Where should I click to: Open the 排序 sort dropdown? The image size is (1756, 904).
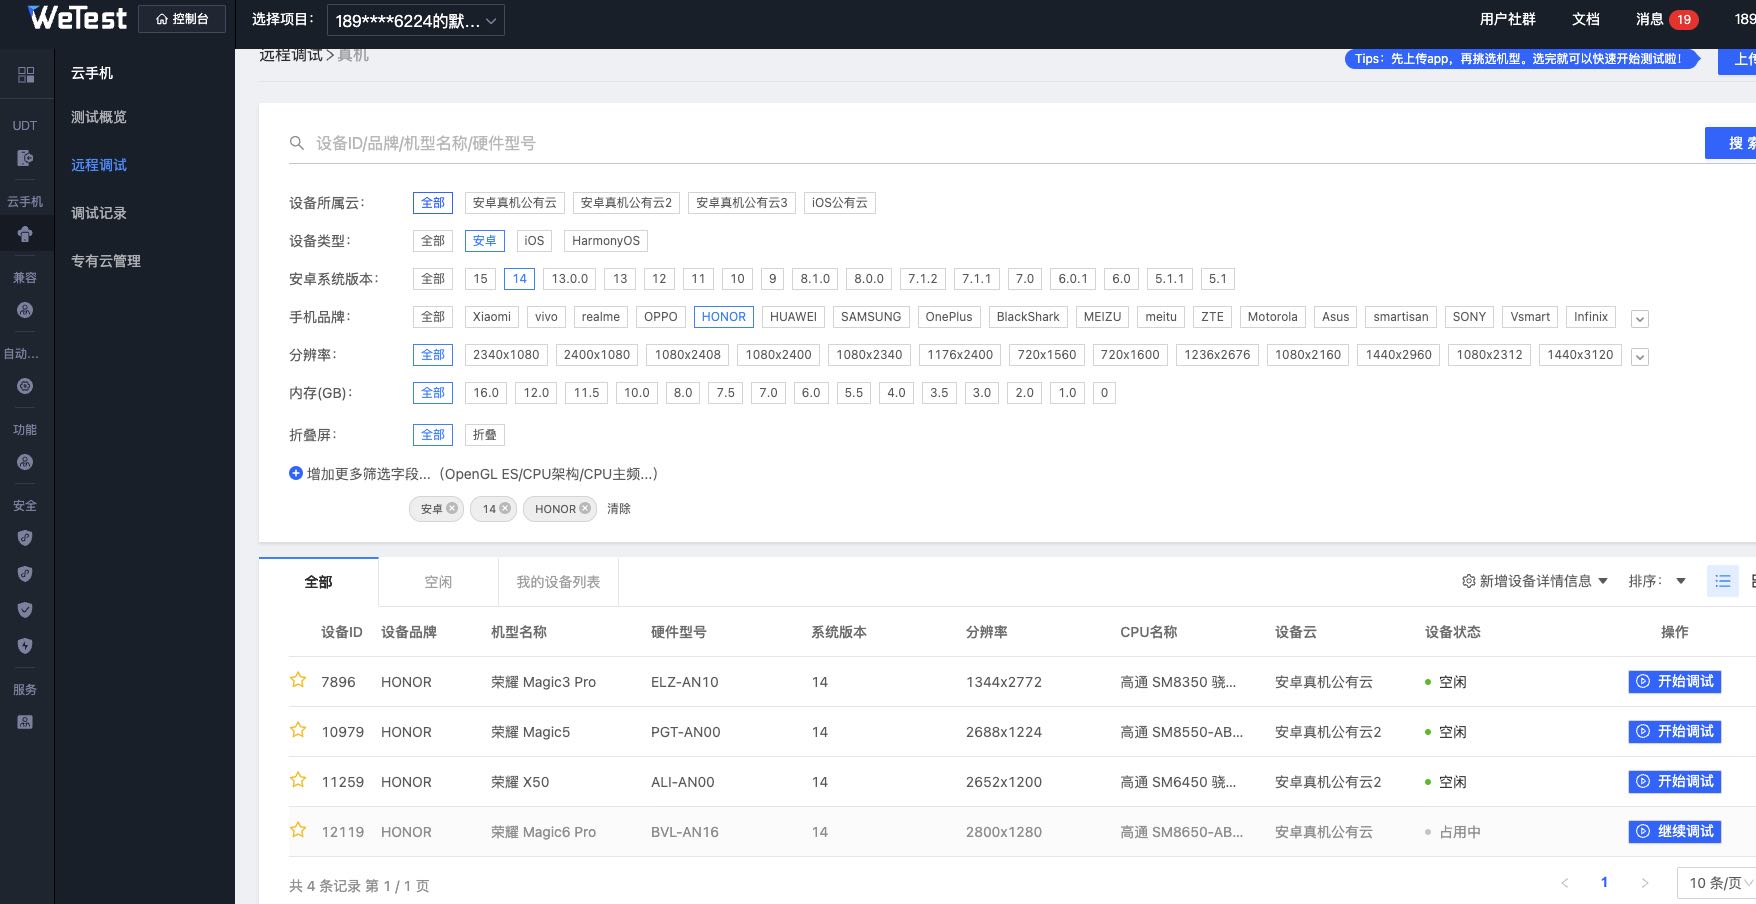point(1657,581)
